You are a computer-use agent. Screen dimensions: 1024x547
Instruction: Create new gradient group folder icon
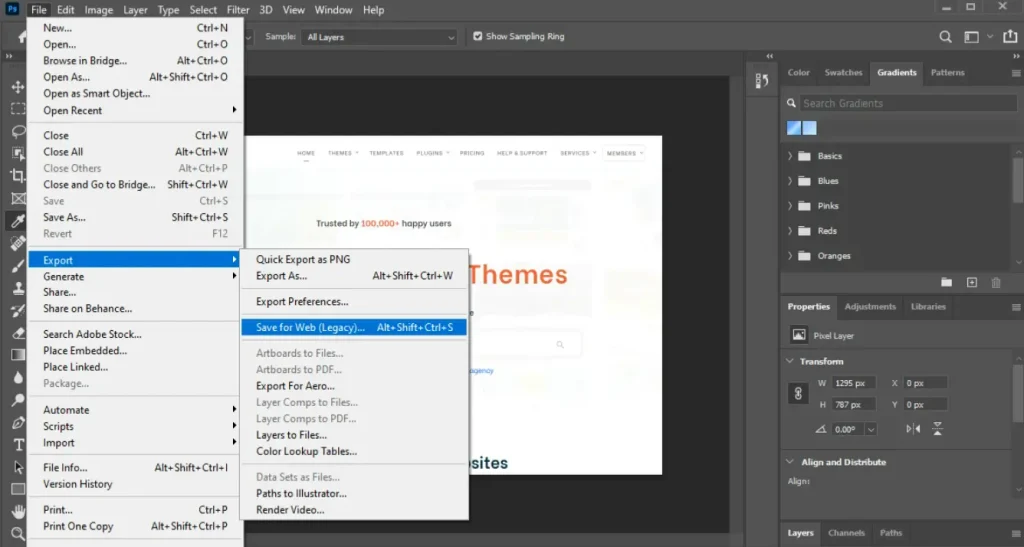(x=946, y=283)
